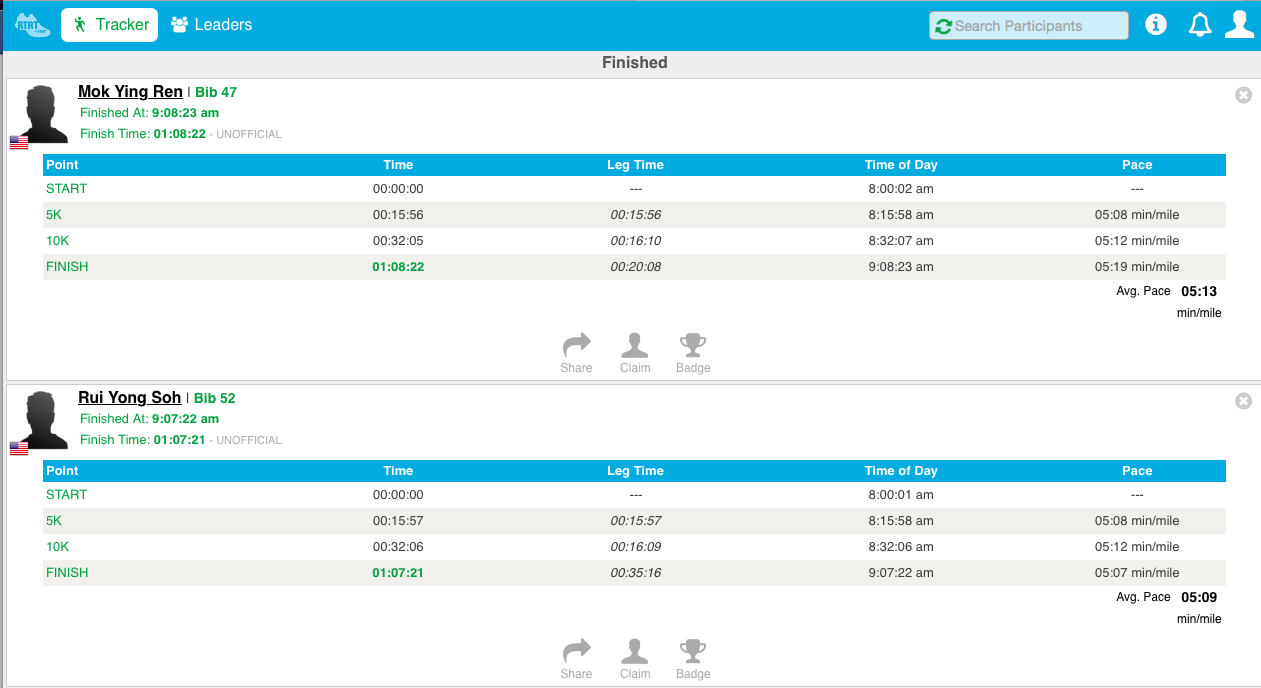The width and height of the screenshot is (1261, 688).
Task: Focus the Search Participants field
Action: pos(1029,26)
